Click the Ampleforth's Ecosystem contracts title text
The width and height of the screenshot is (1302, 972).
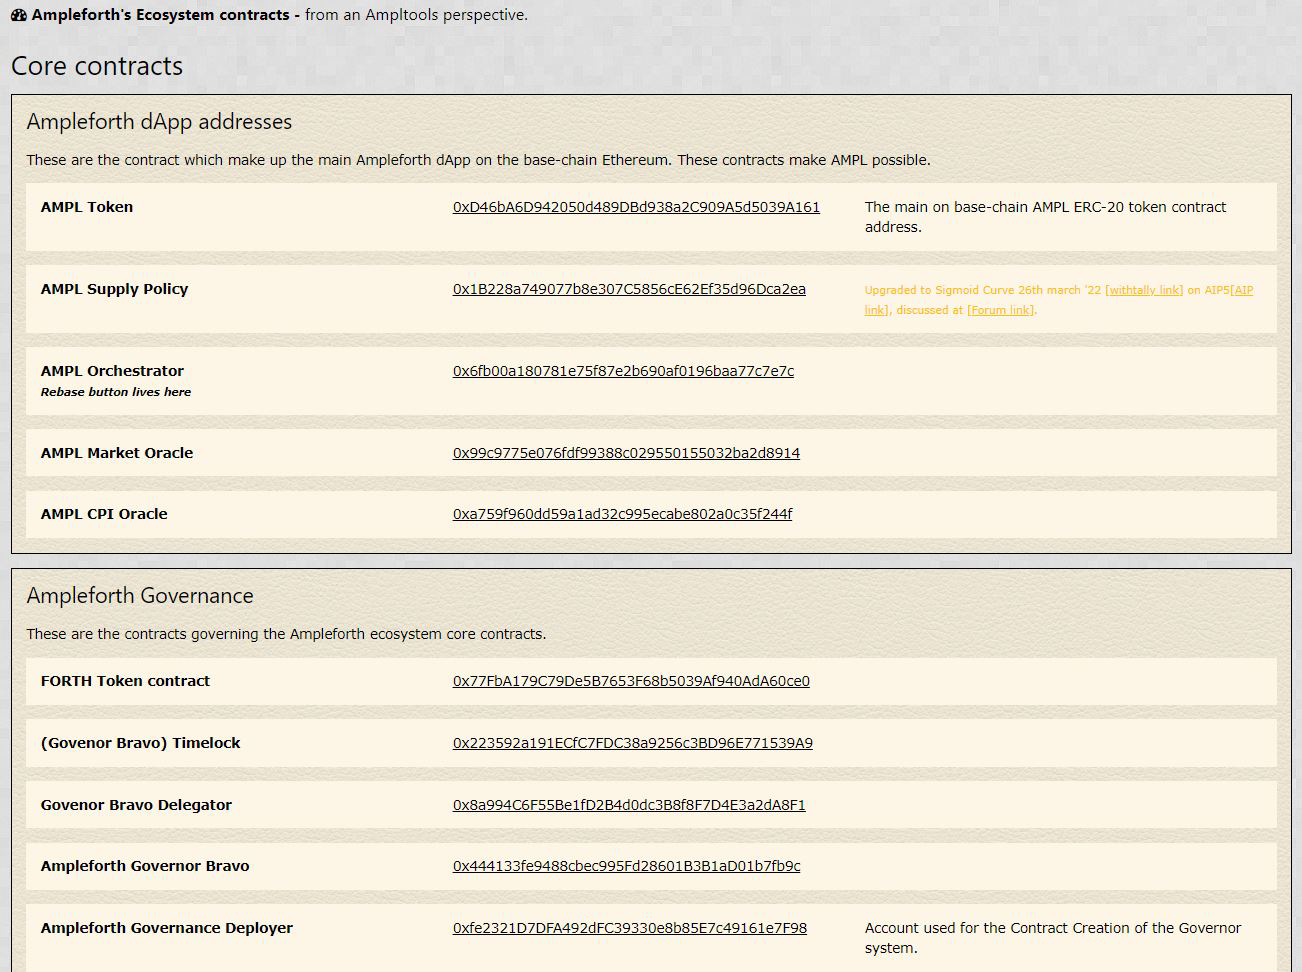[x=160, y=15]
